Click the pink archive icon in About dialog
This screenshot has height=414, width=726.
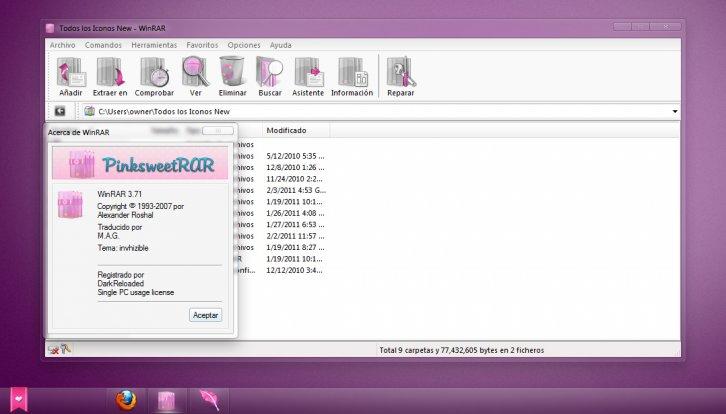point(70,204)
